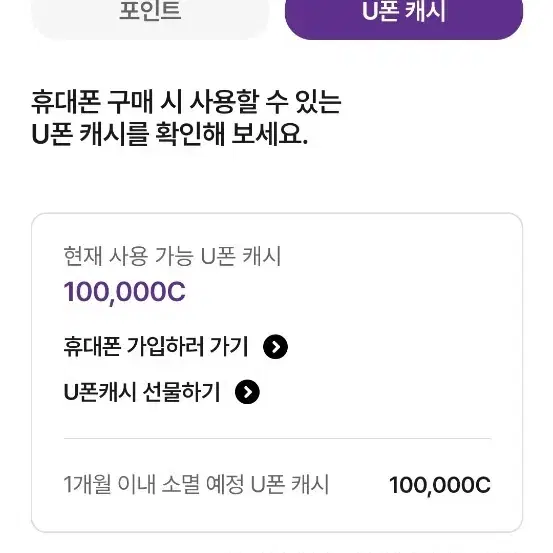Switch to the 포인트 tab
The height and width of the screenshot is (553, 553).
(x=150, y=16)
